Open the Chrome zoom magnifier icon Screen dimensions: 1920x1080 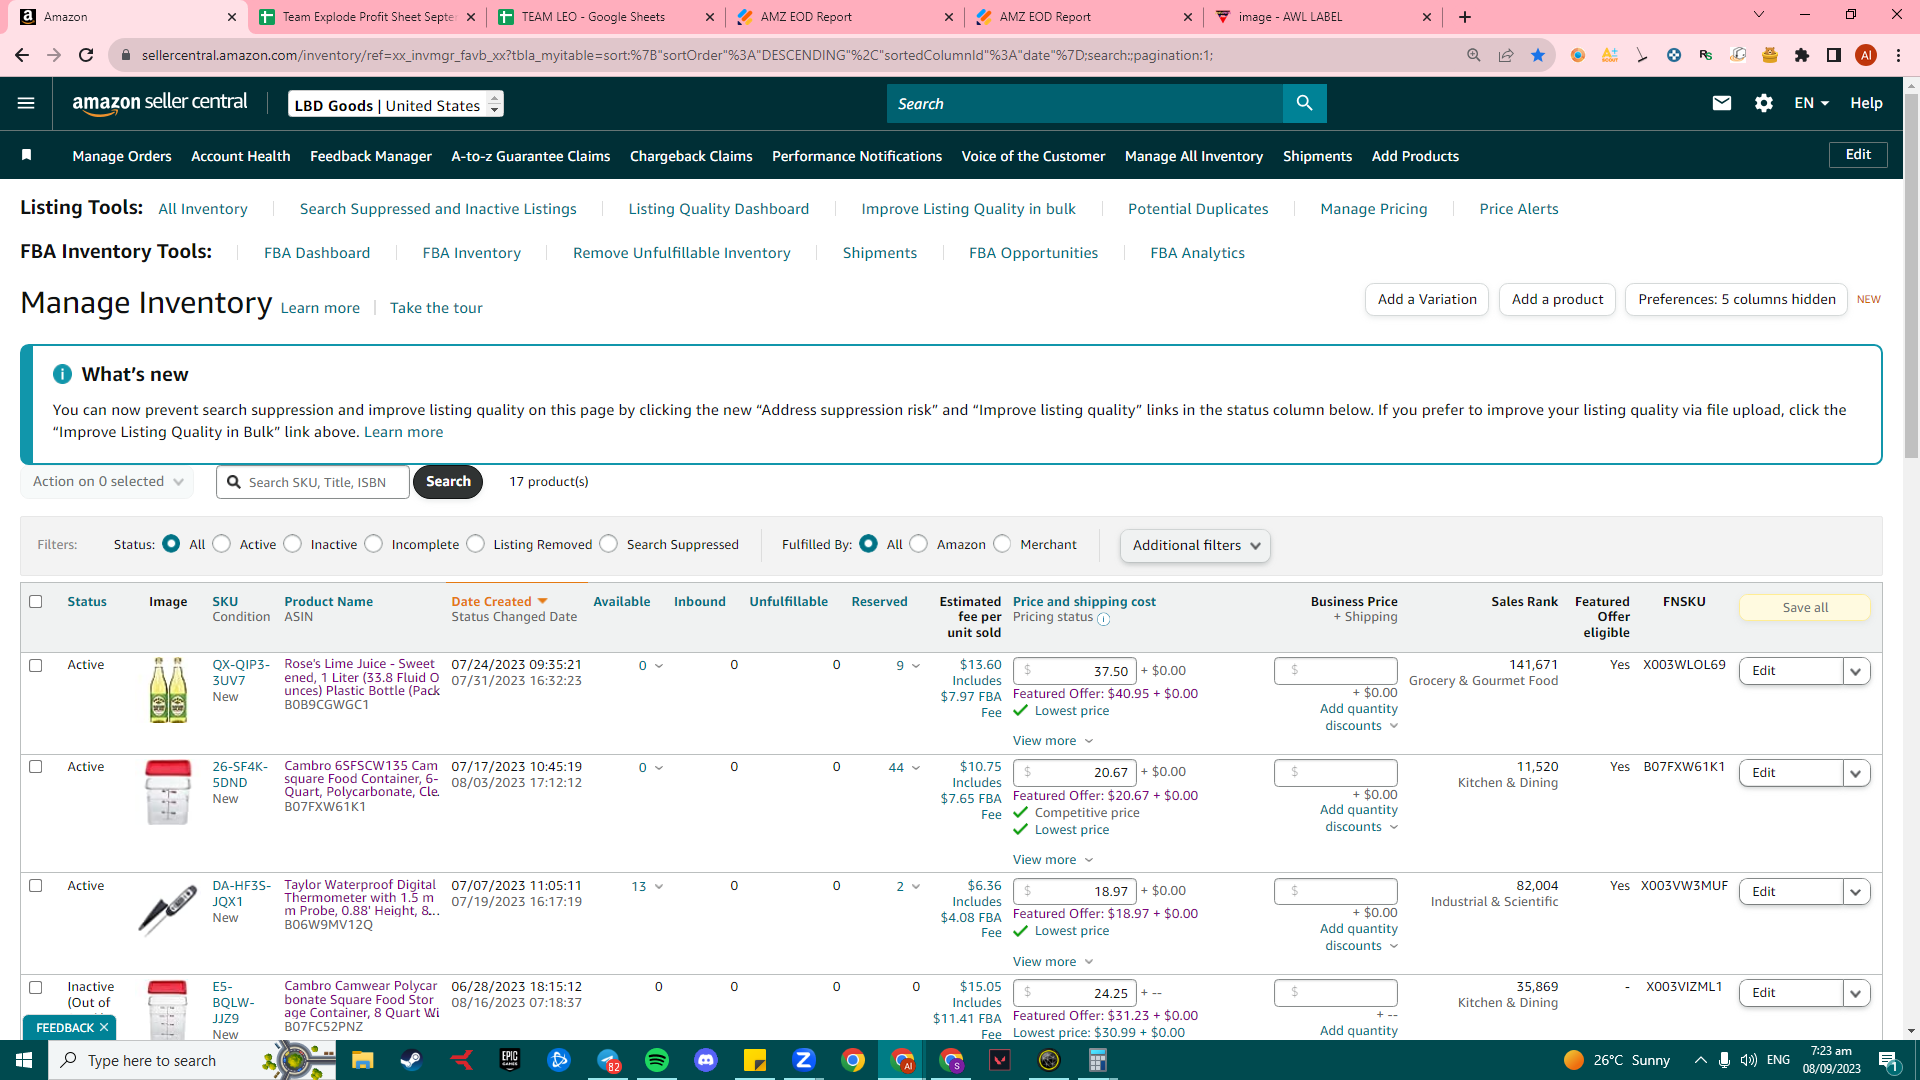(x=1474, y=55)
